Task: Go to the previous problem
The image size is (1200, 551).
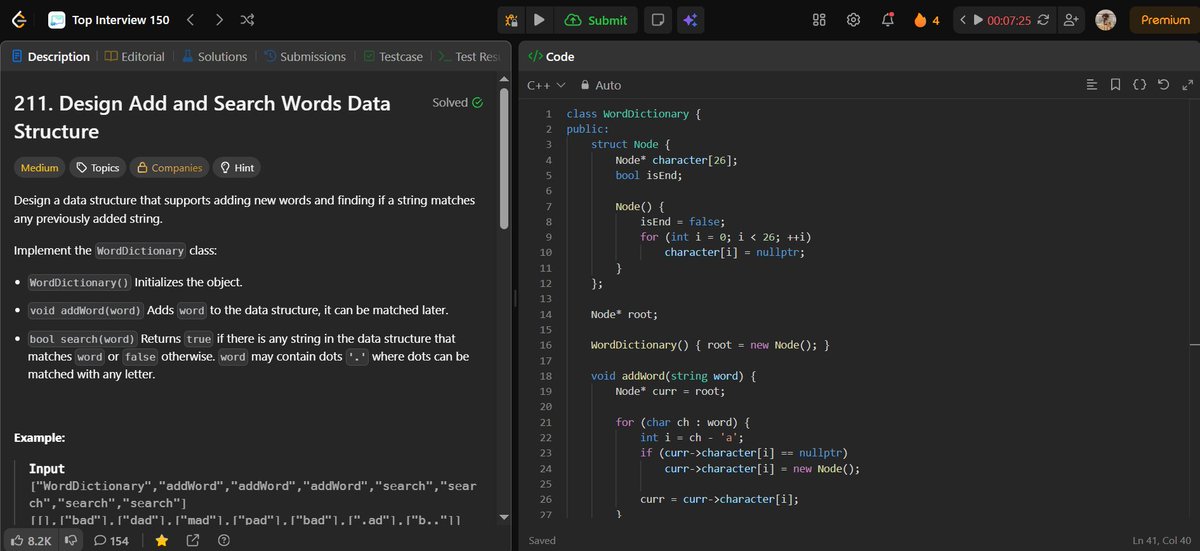Action: coord(191,20)
